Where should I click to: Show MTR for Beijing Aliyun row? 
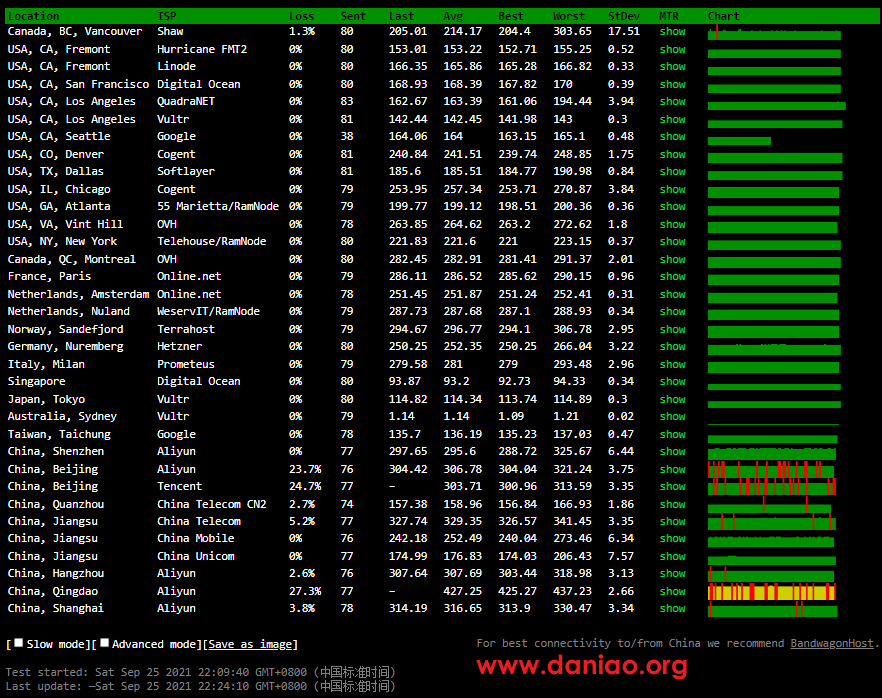point(673,469)
